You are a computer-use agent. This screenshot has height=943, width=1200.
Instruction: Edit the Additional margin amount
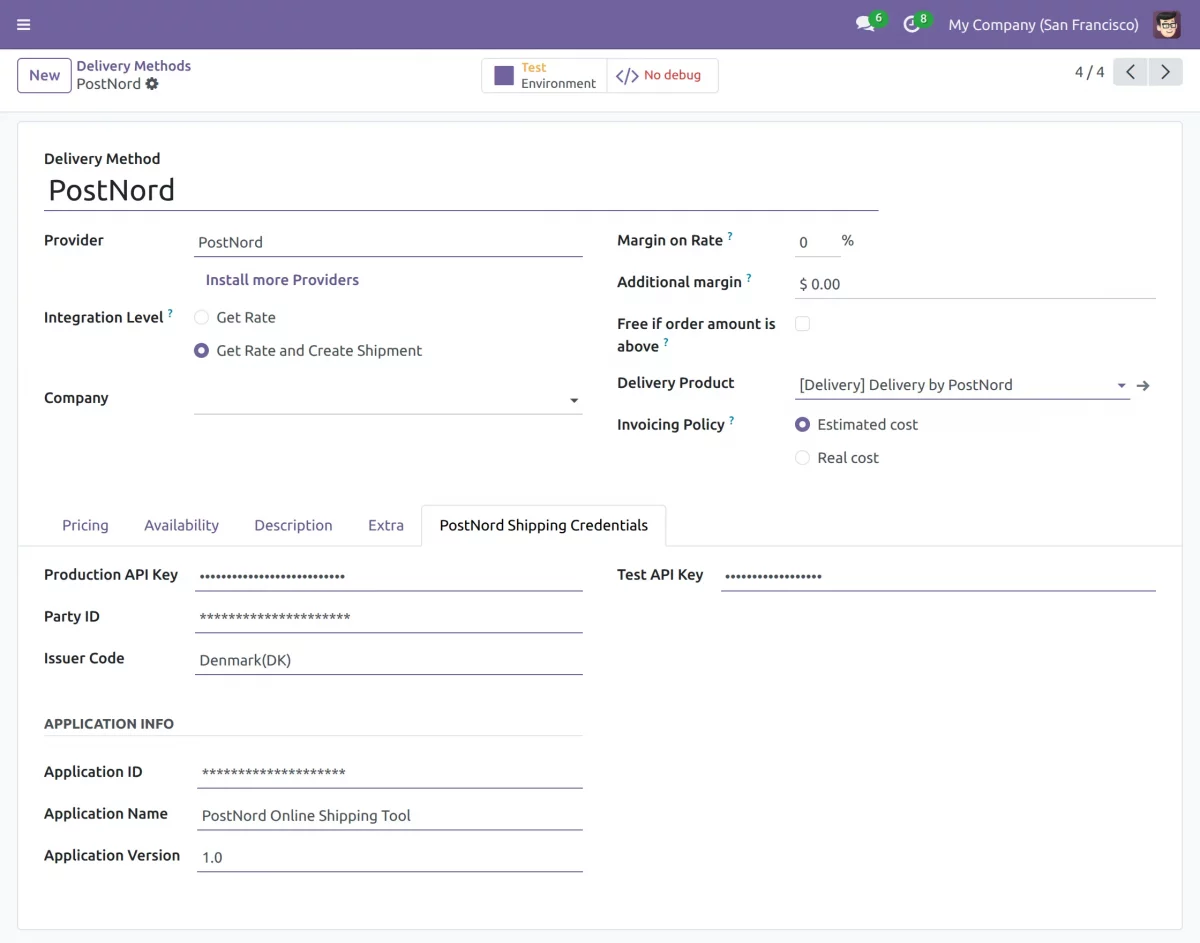975,284
